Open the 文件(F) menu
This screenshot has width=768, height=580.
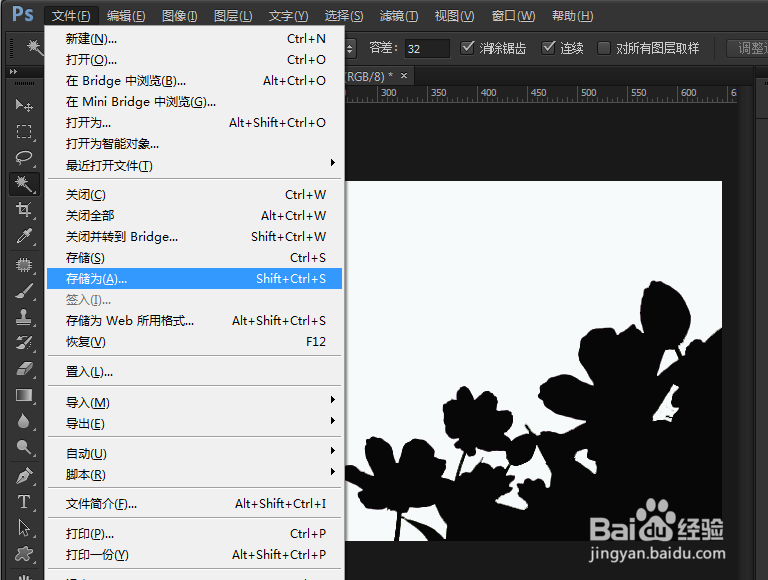(71, 16)
